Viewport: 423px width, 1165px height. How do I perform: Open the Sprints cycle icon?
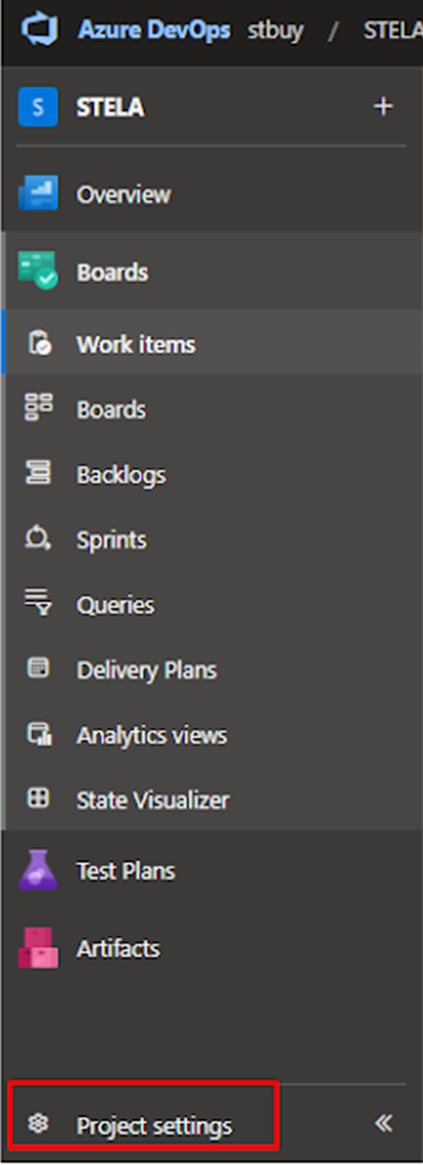click(38, 539)
